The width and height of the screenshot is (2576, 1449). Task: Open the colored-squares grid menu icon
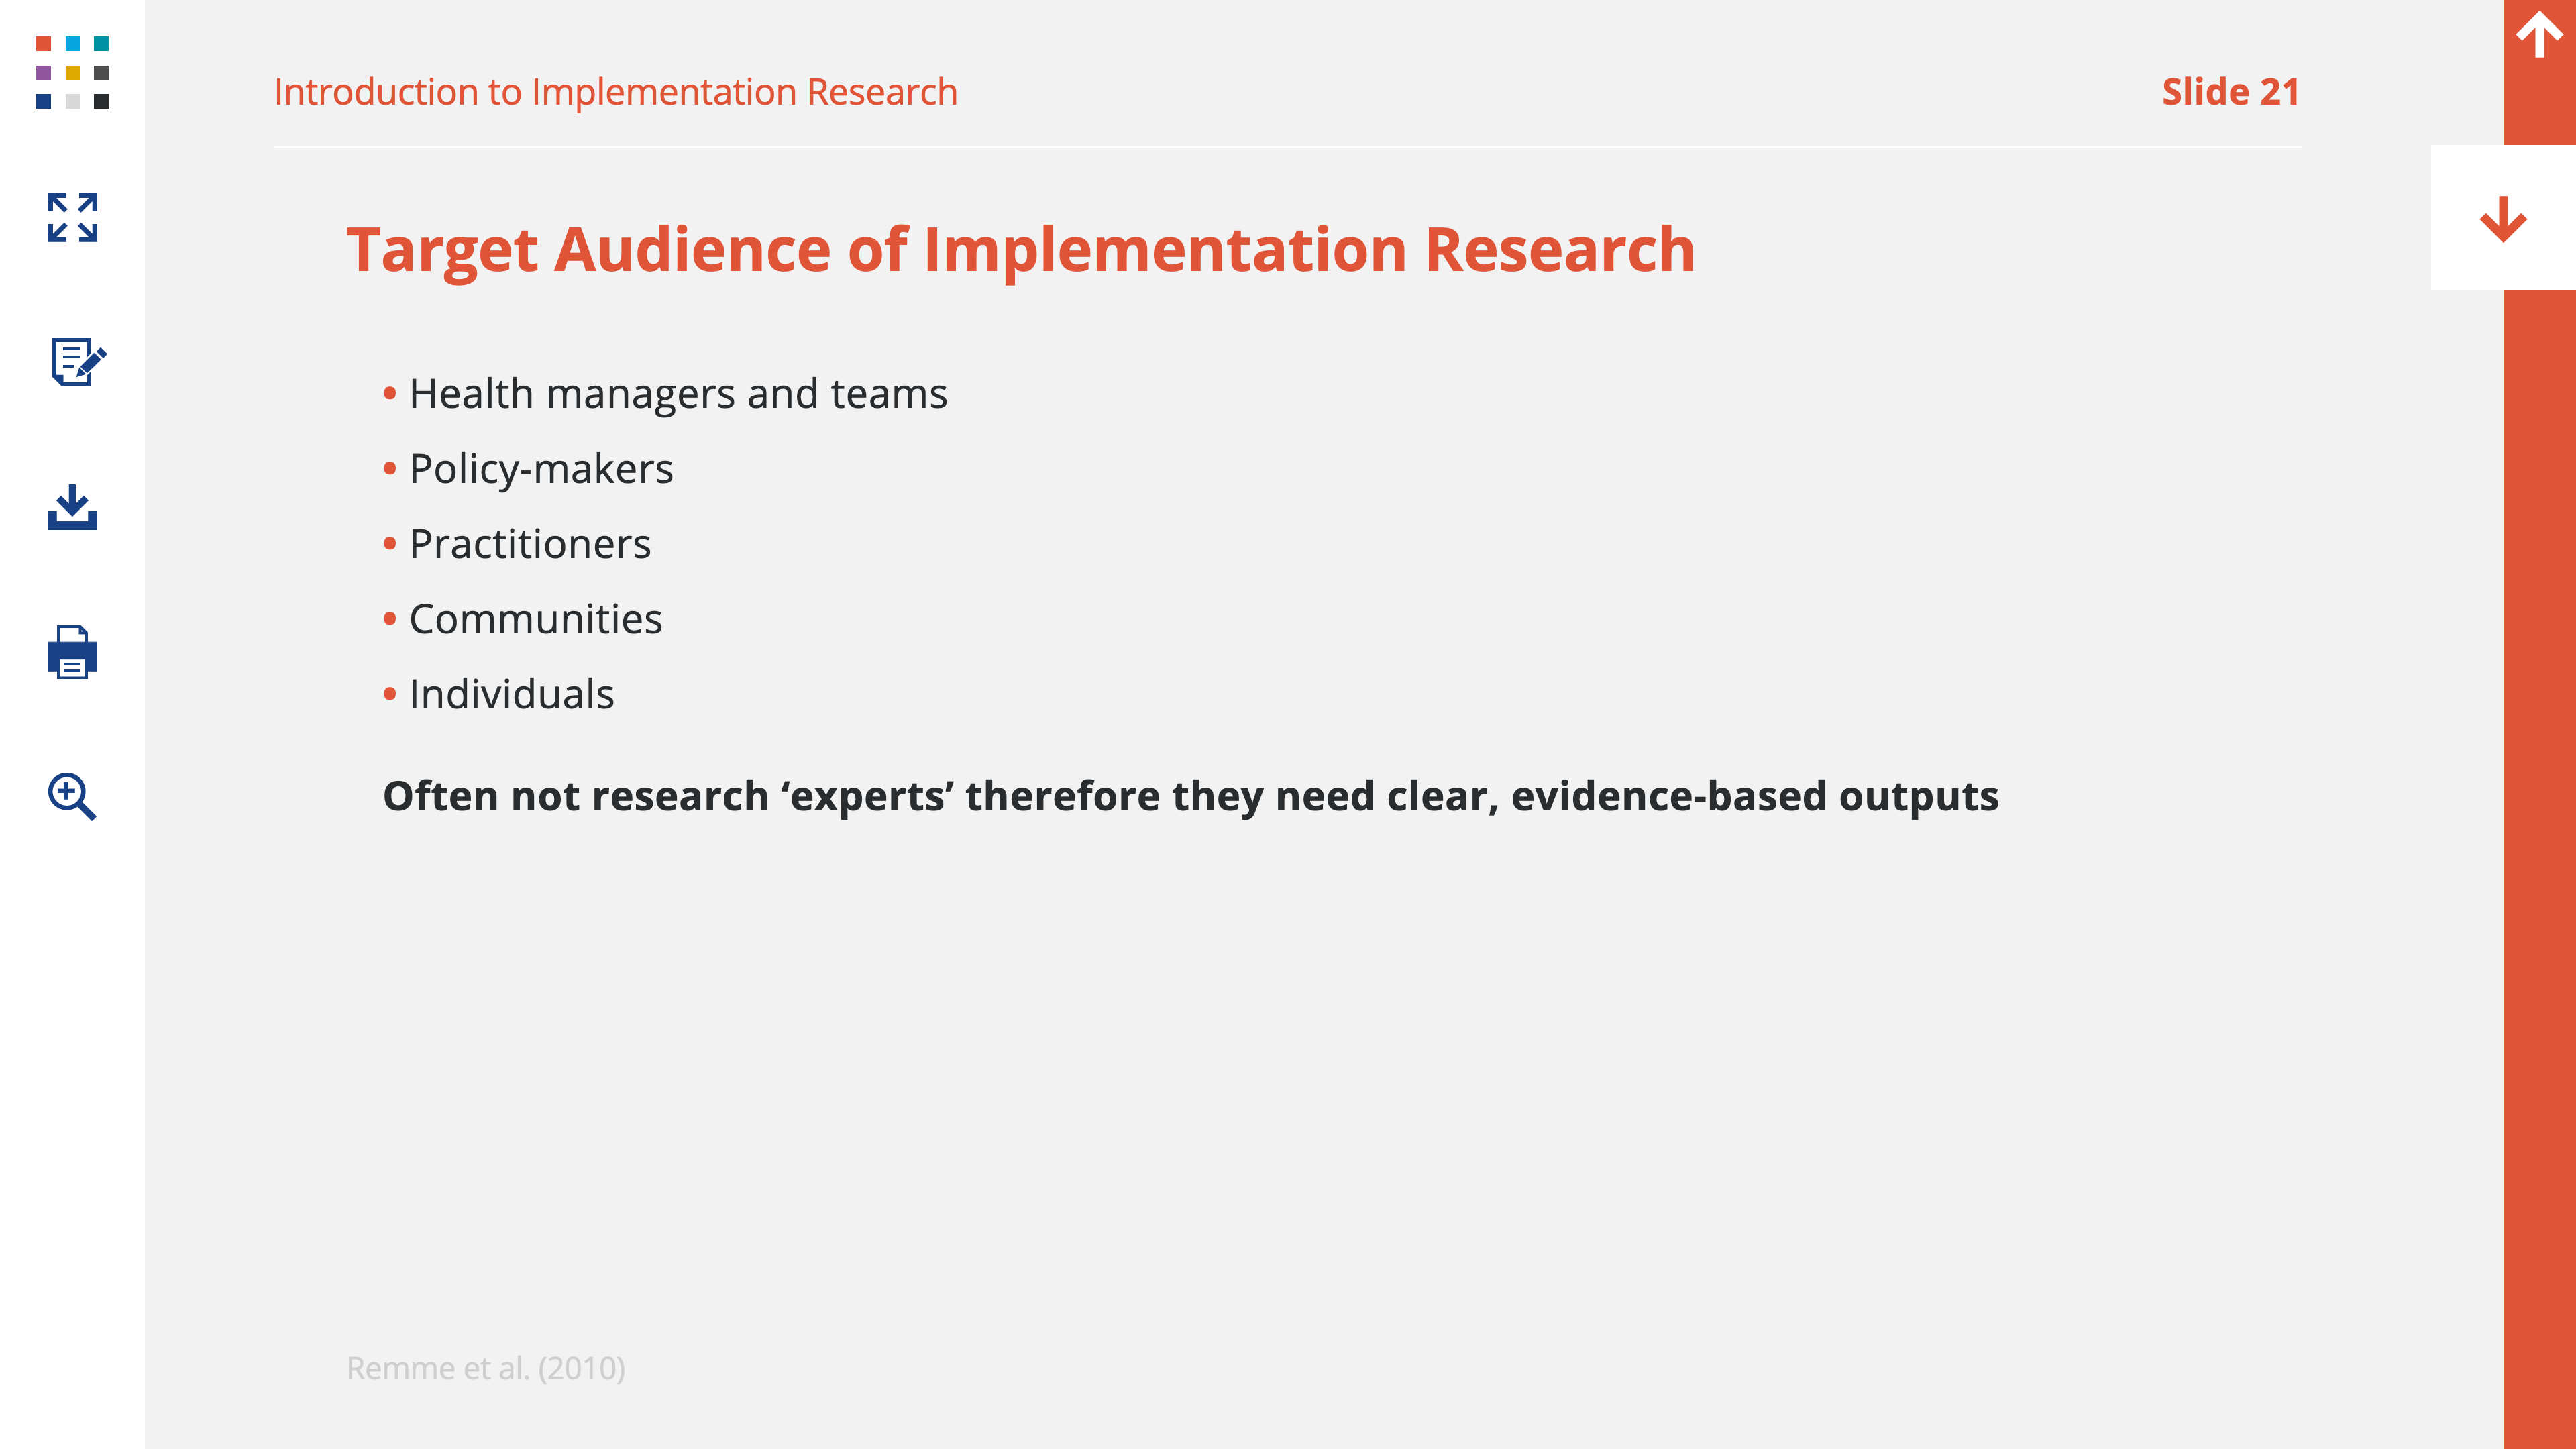(72, 72)
